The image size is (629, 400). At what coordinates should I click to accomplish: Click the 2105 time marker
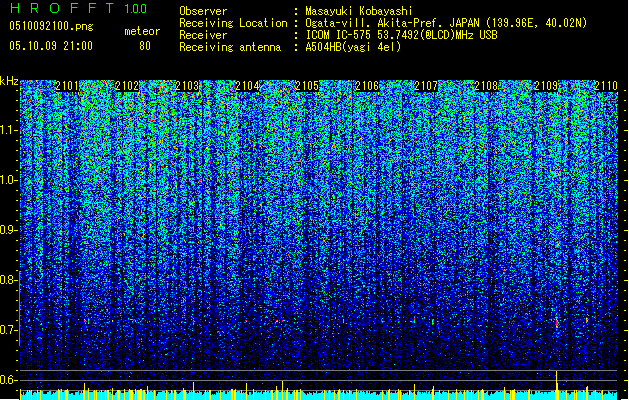tap(307, 86)
